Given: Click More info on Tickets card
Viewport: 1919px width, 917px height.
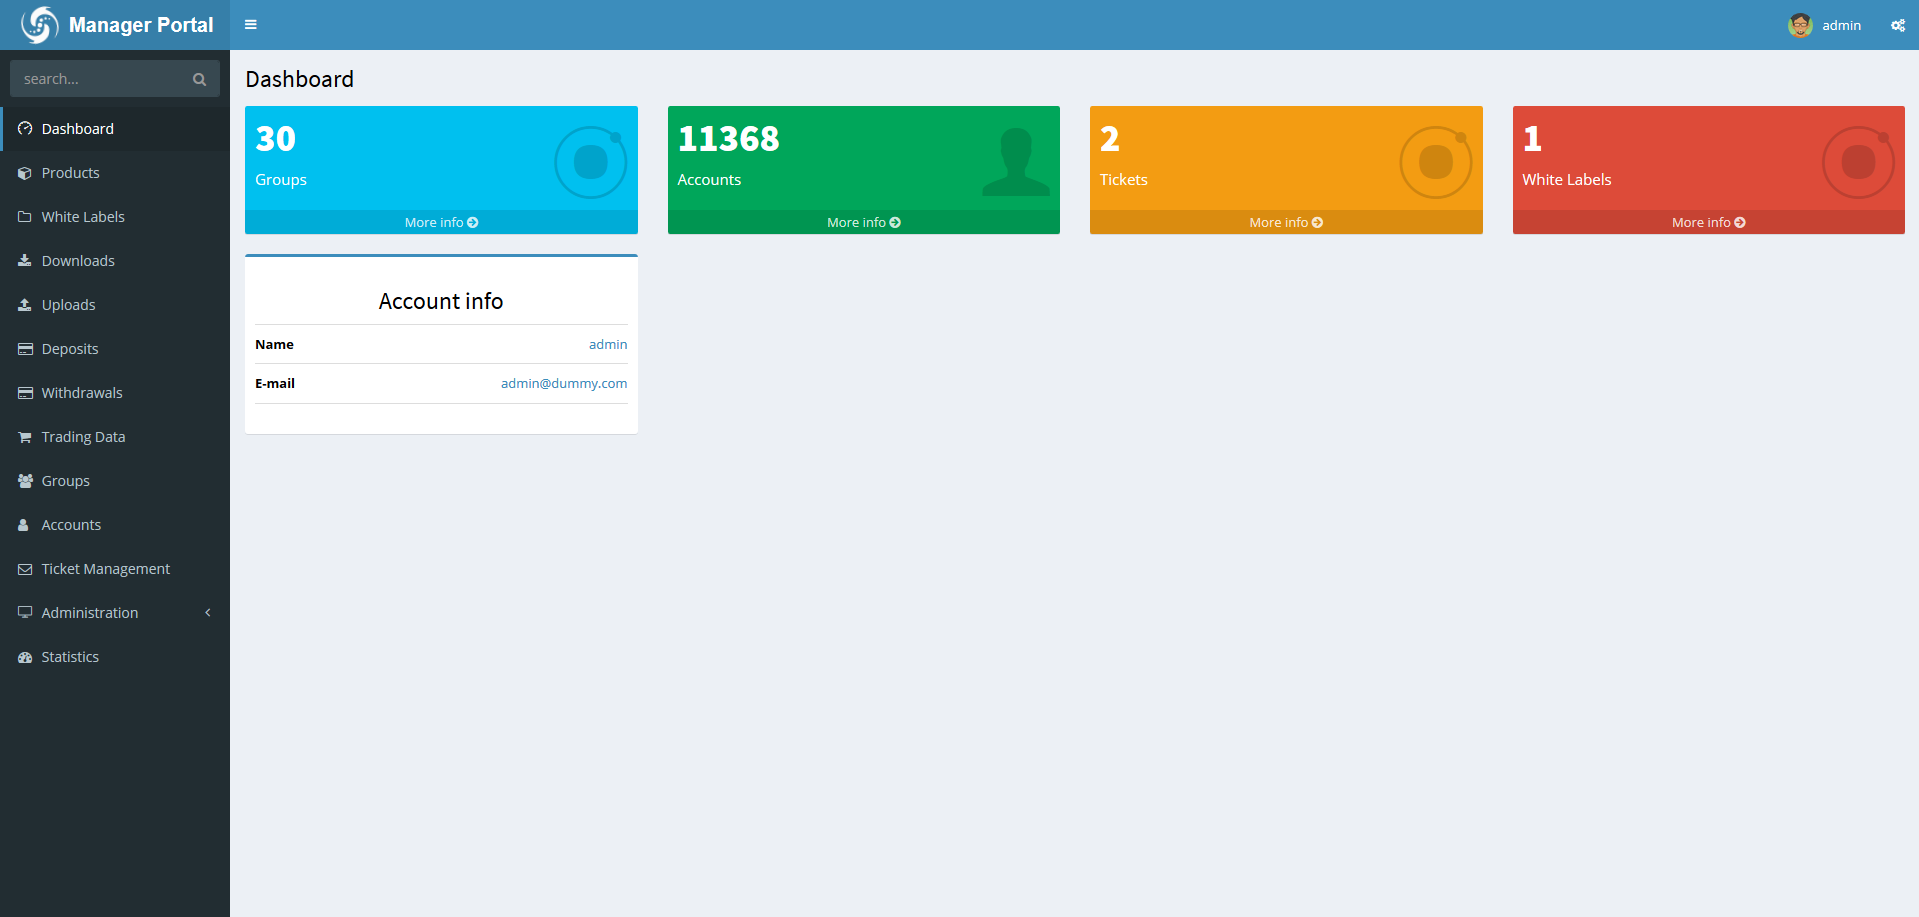Looking at the screenshot, I should point(1285,222).
